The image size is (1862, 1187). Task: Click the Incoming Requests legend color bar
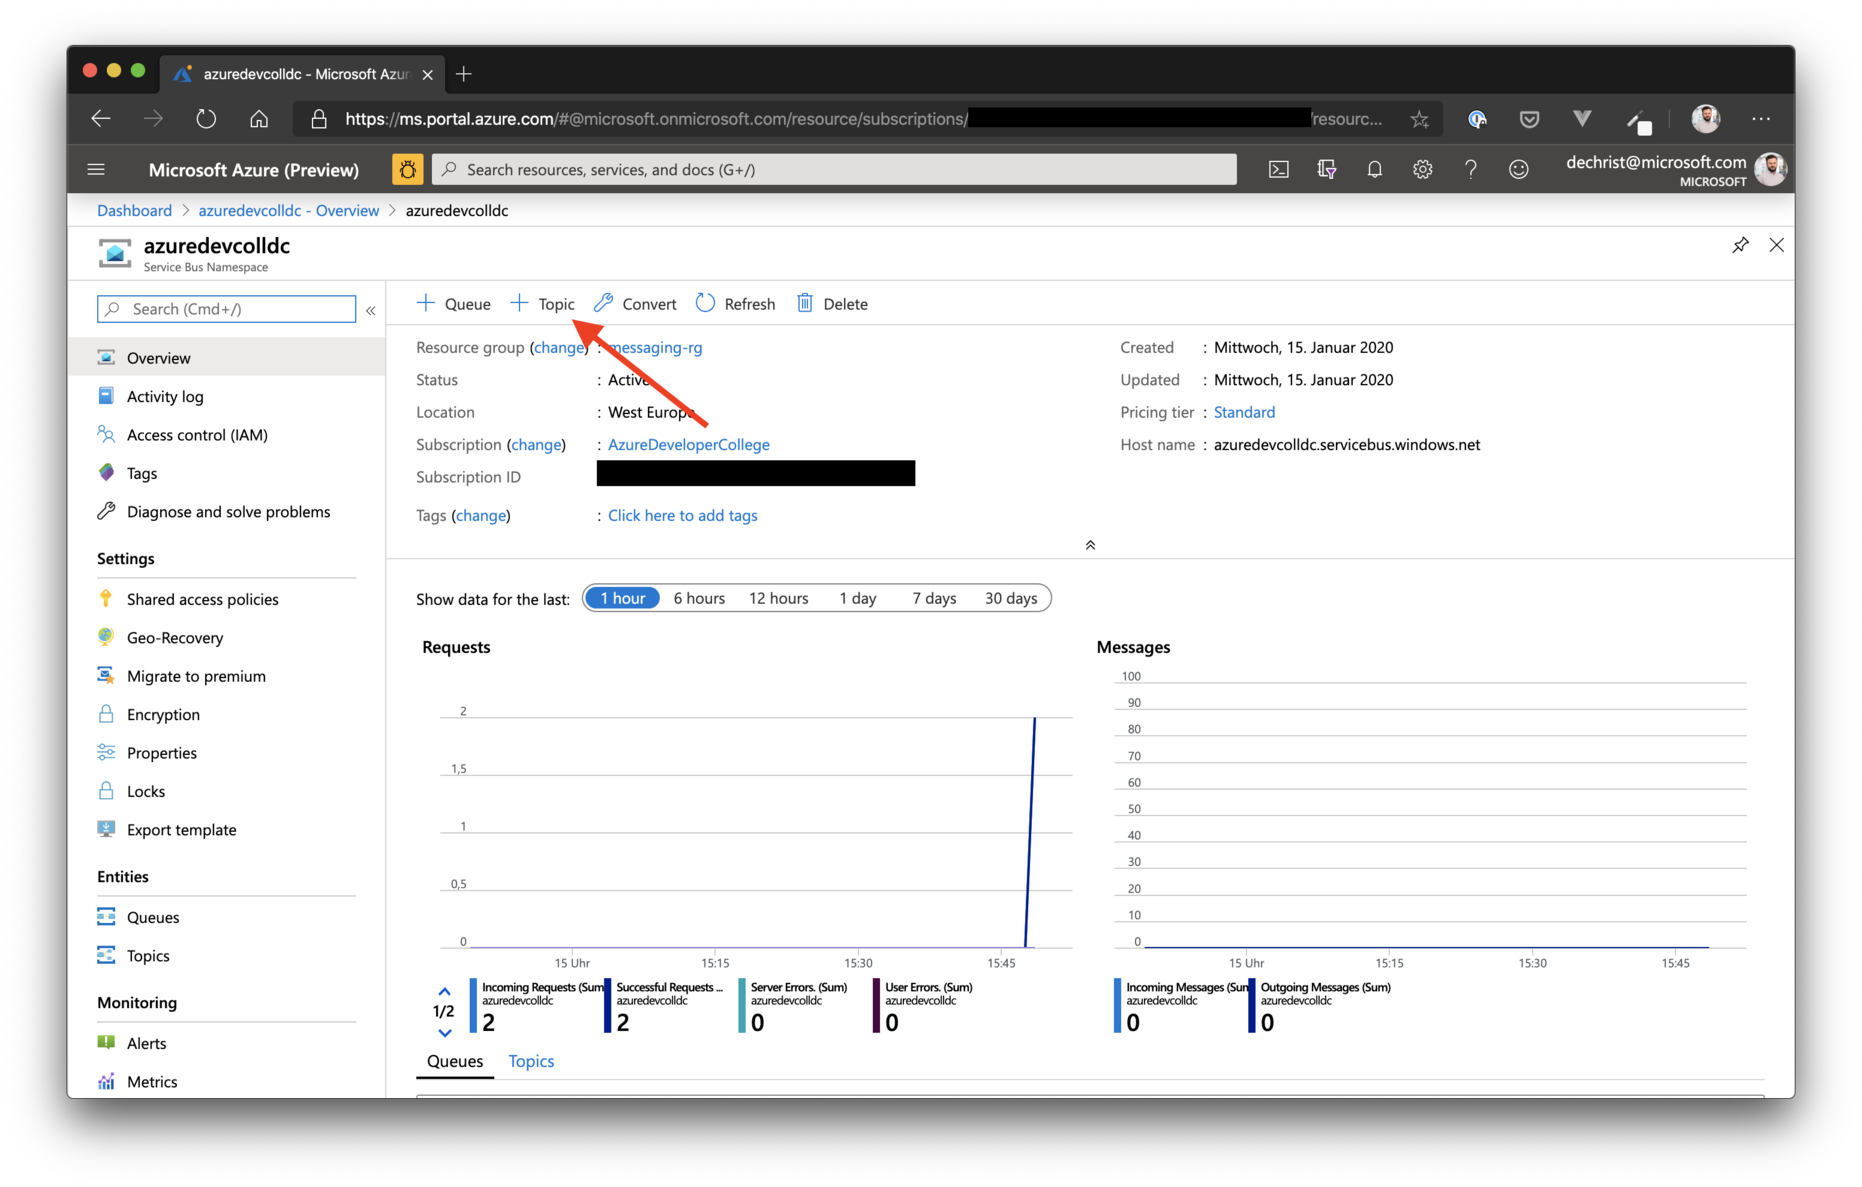(x=473, y=1005)
